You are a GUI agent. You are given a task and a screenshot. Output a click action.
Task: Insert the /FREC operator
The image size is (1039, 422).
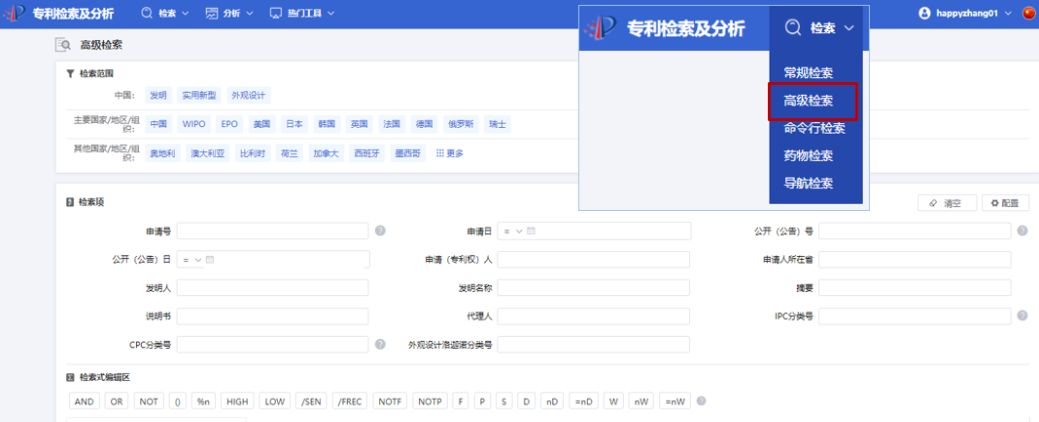click(x=349, y=401)
